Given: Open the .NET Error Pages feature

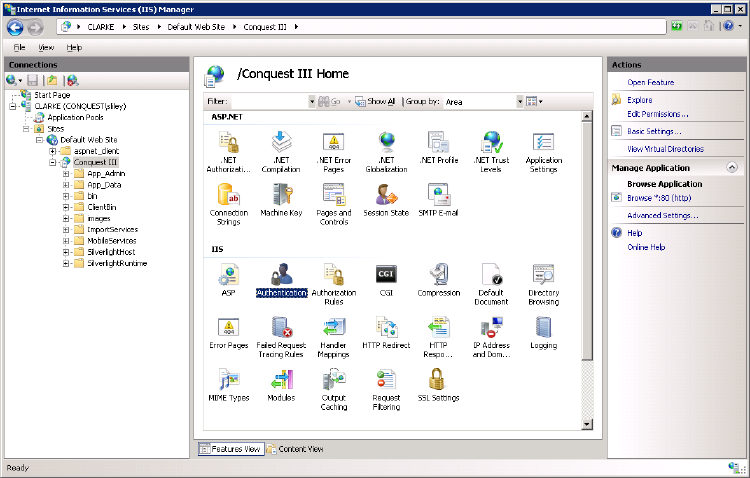Looking at the screenshot, I should coord(334,152).
